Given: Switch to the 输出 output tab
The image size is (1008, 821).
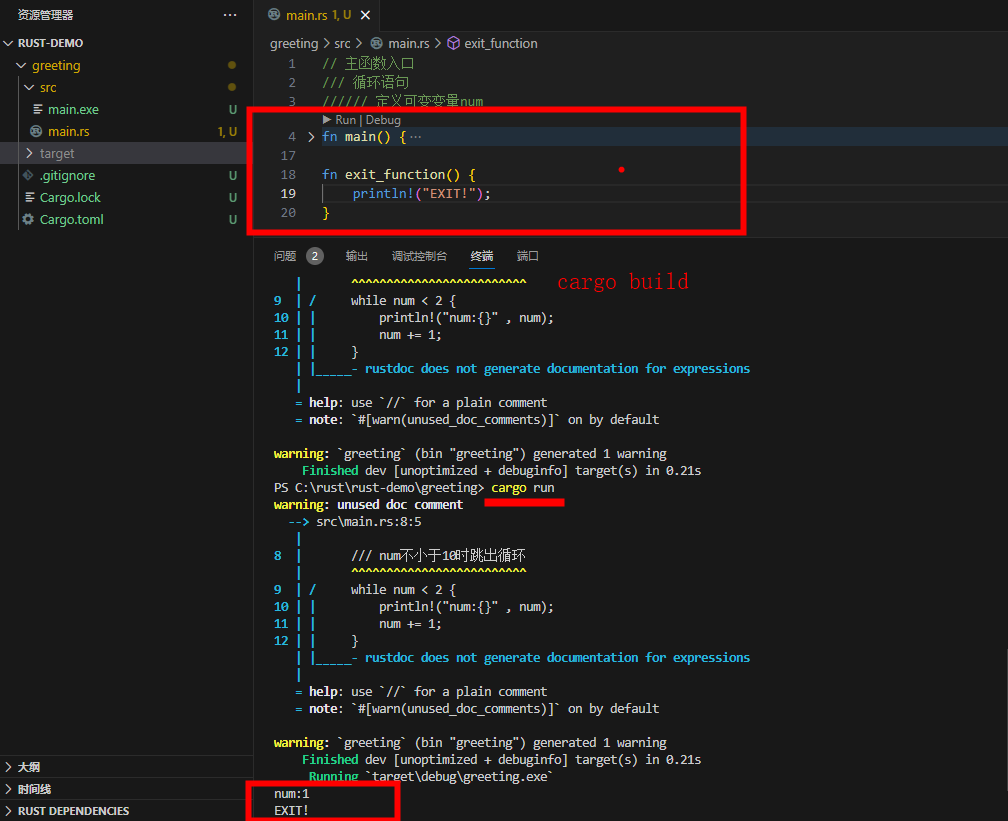Looking at the screenshot, I should coord(357,257).
